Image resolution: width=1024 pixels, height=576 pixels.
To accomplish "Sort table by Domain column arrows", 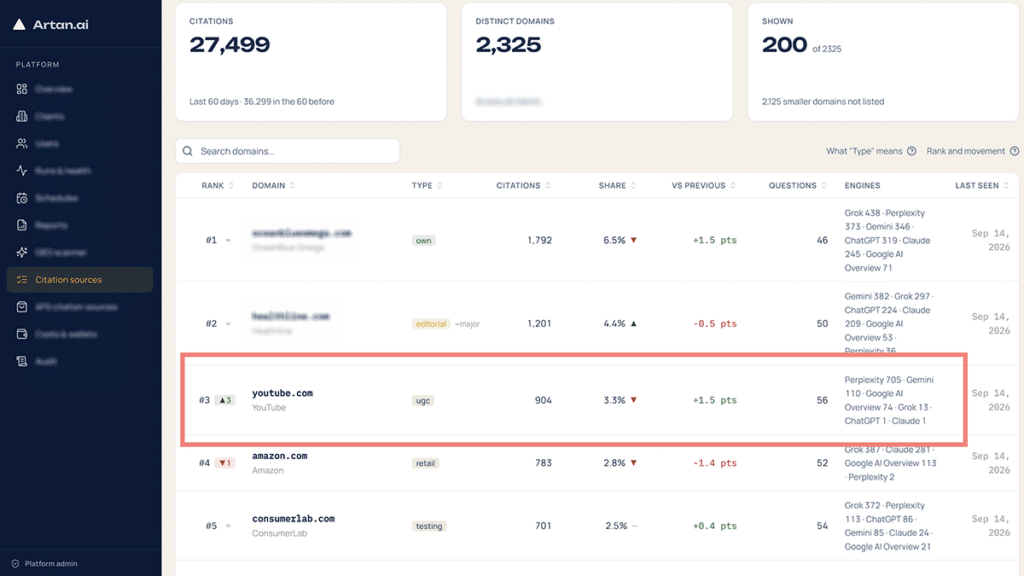I will click(293, 185).
